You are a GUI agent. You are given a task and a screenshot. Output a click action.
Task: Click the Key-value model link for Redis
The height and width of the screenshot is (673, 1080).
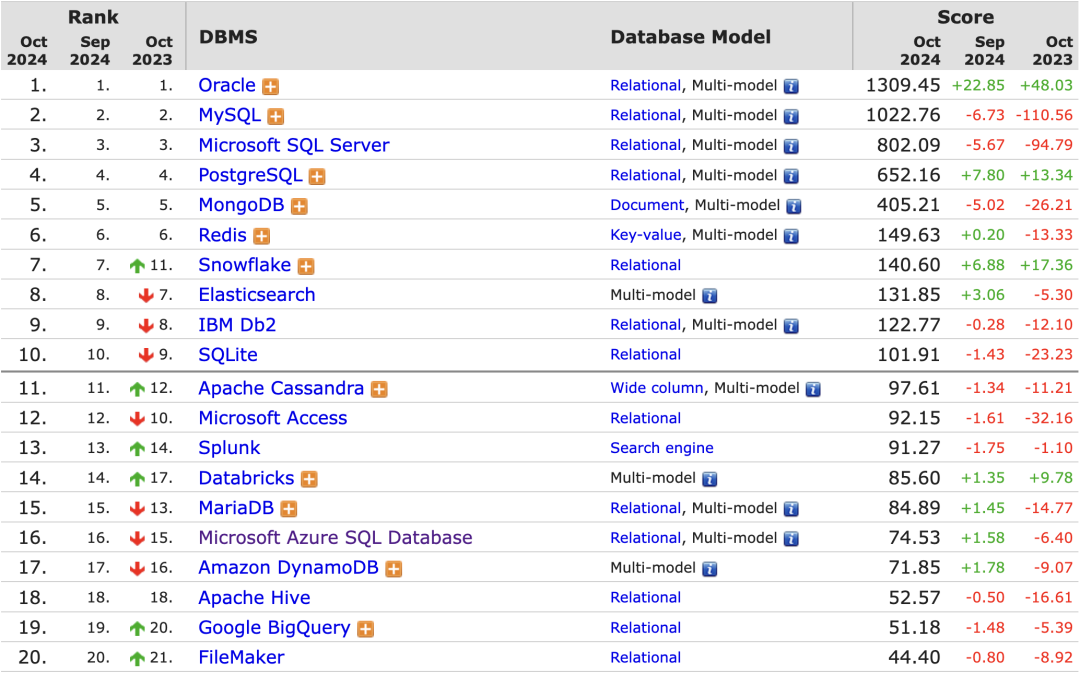(x=646, y=235)
